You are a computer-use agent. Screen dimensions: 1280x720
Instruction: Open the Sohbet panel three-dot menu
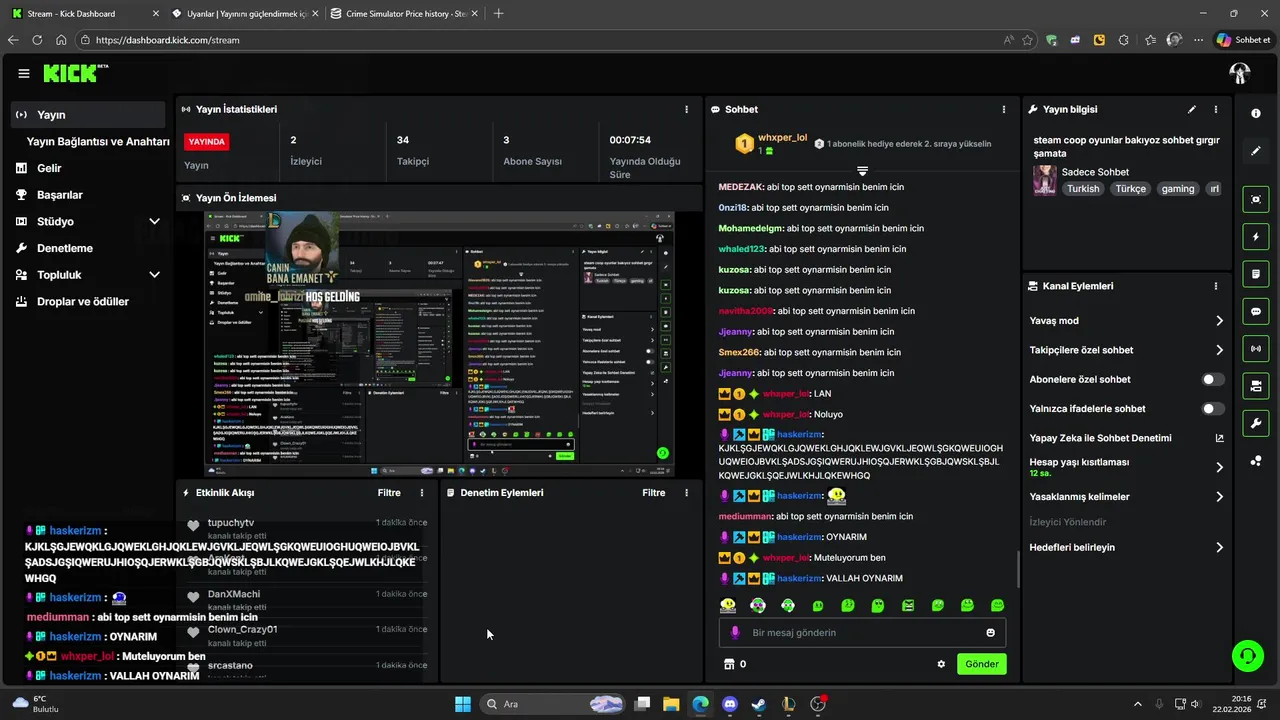1004,109
